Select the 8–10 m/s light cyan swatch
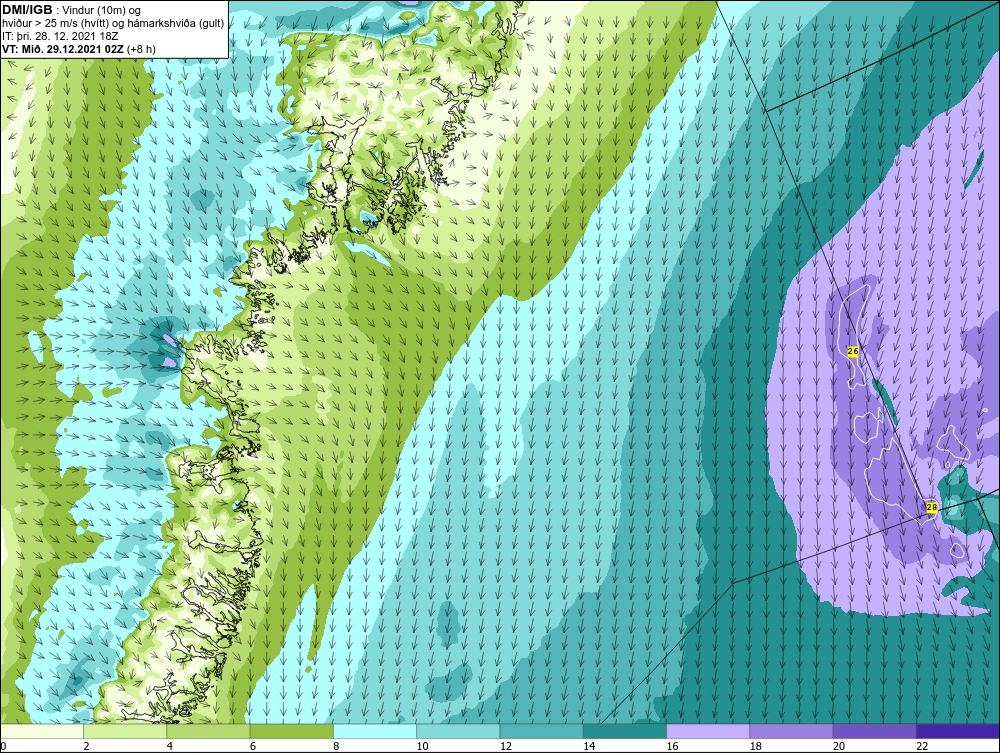 [x=375, y=731]
